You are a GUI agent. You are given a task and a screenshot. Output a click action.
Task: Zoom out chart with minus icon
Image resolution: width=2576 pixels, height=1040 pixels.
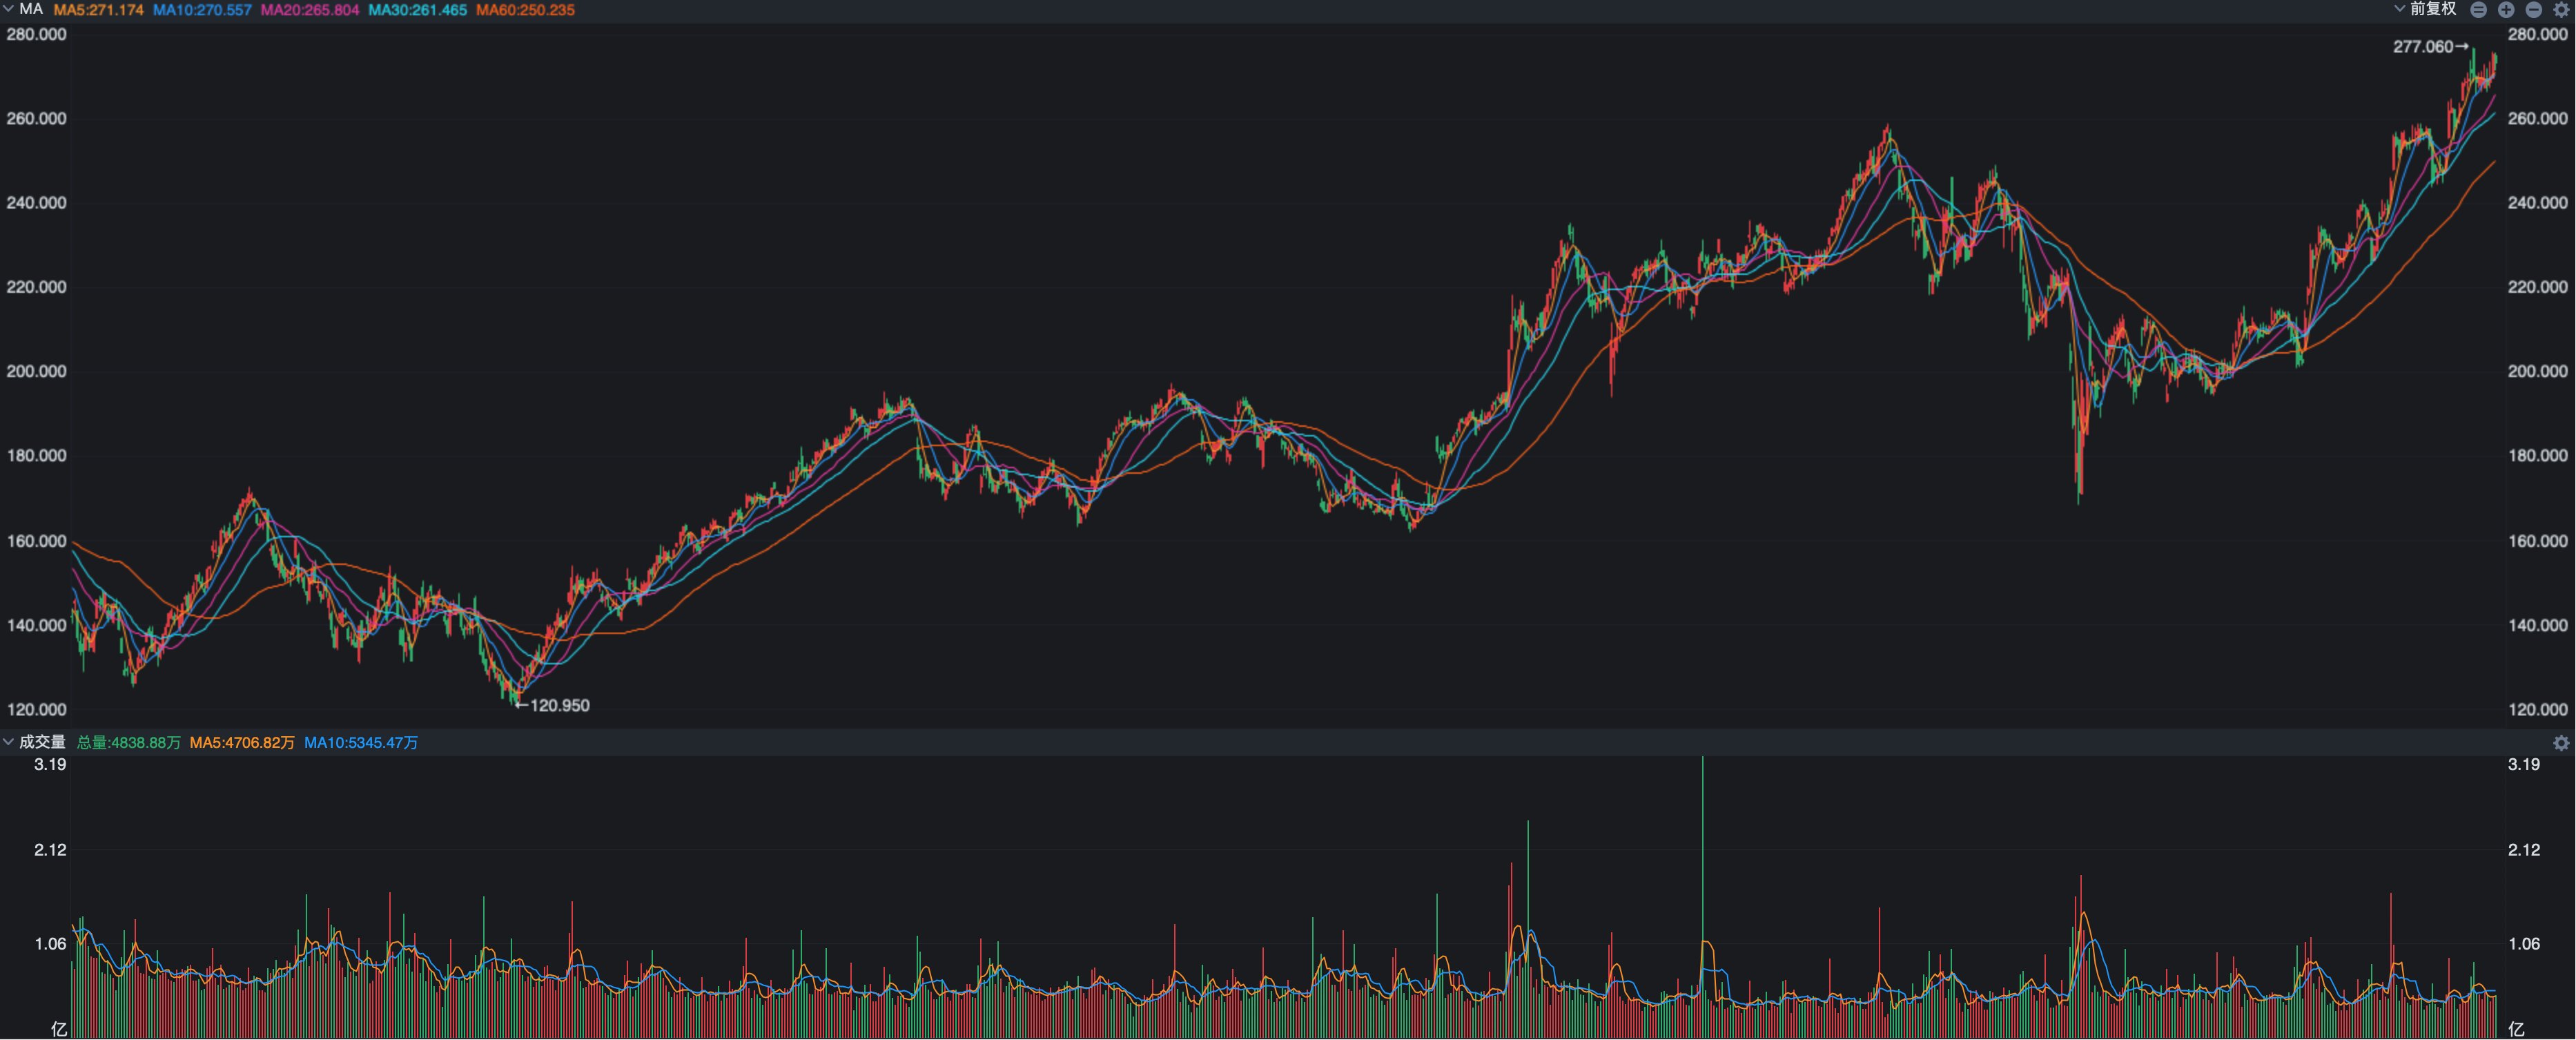(2533, 10)
